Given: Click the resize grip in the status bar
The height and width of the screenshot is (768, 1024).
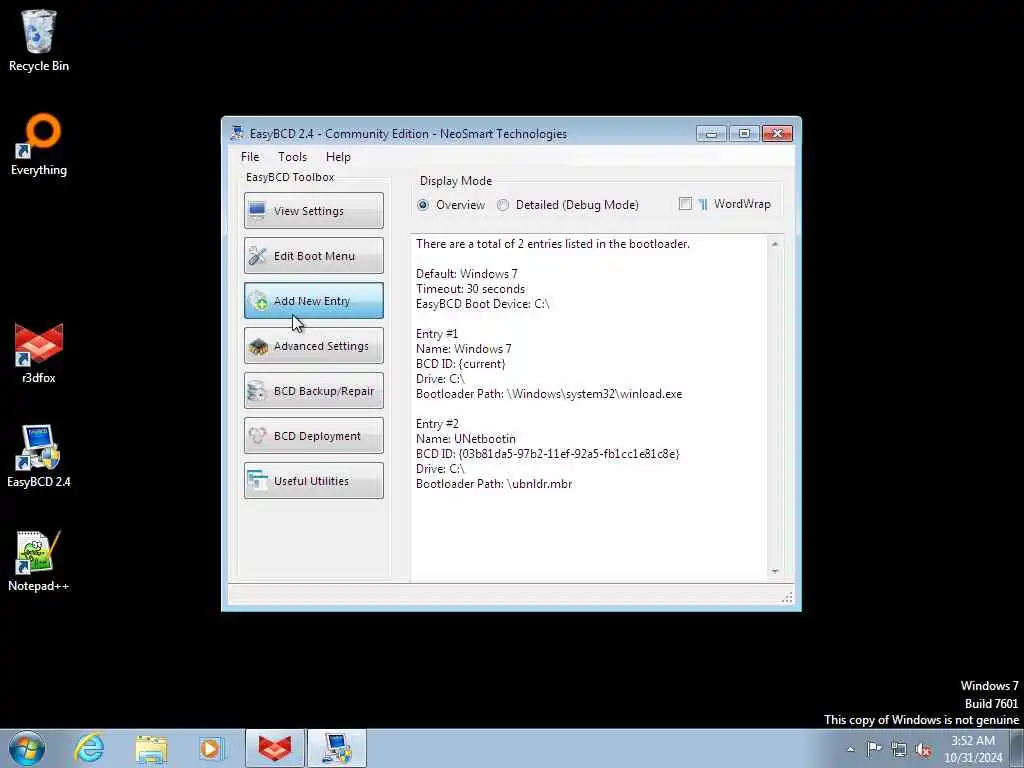Looking at the screenshot, I should pyautogui.click(x=787, y=597).
